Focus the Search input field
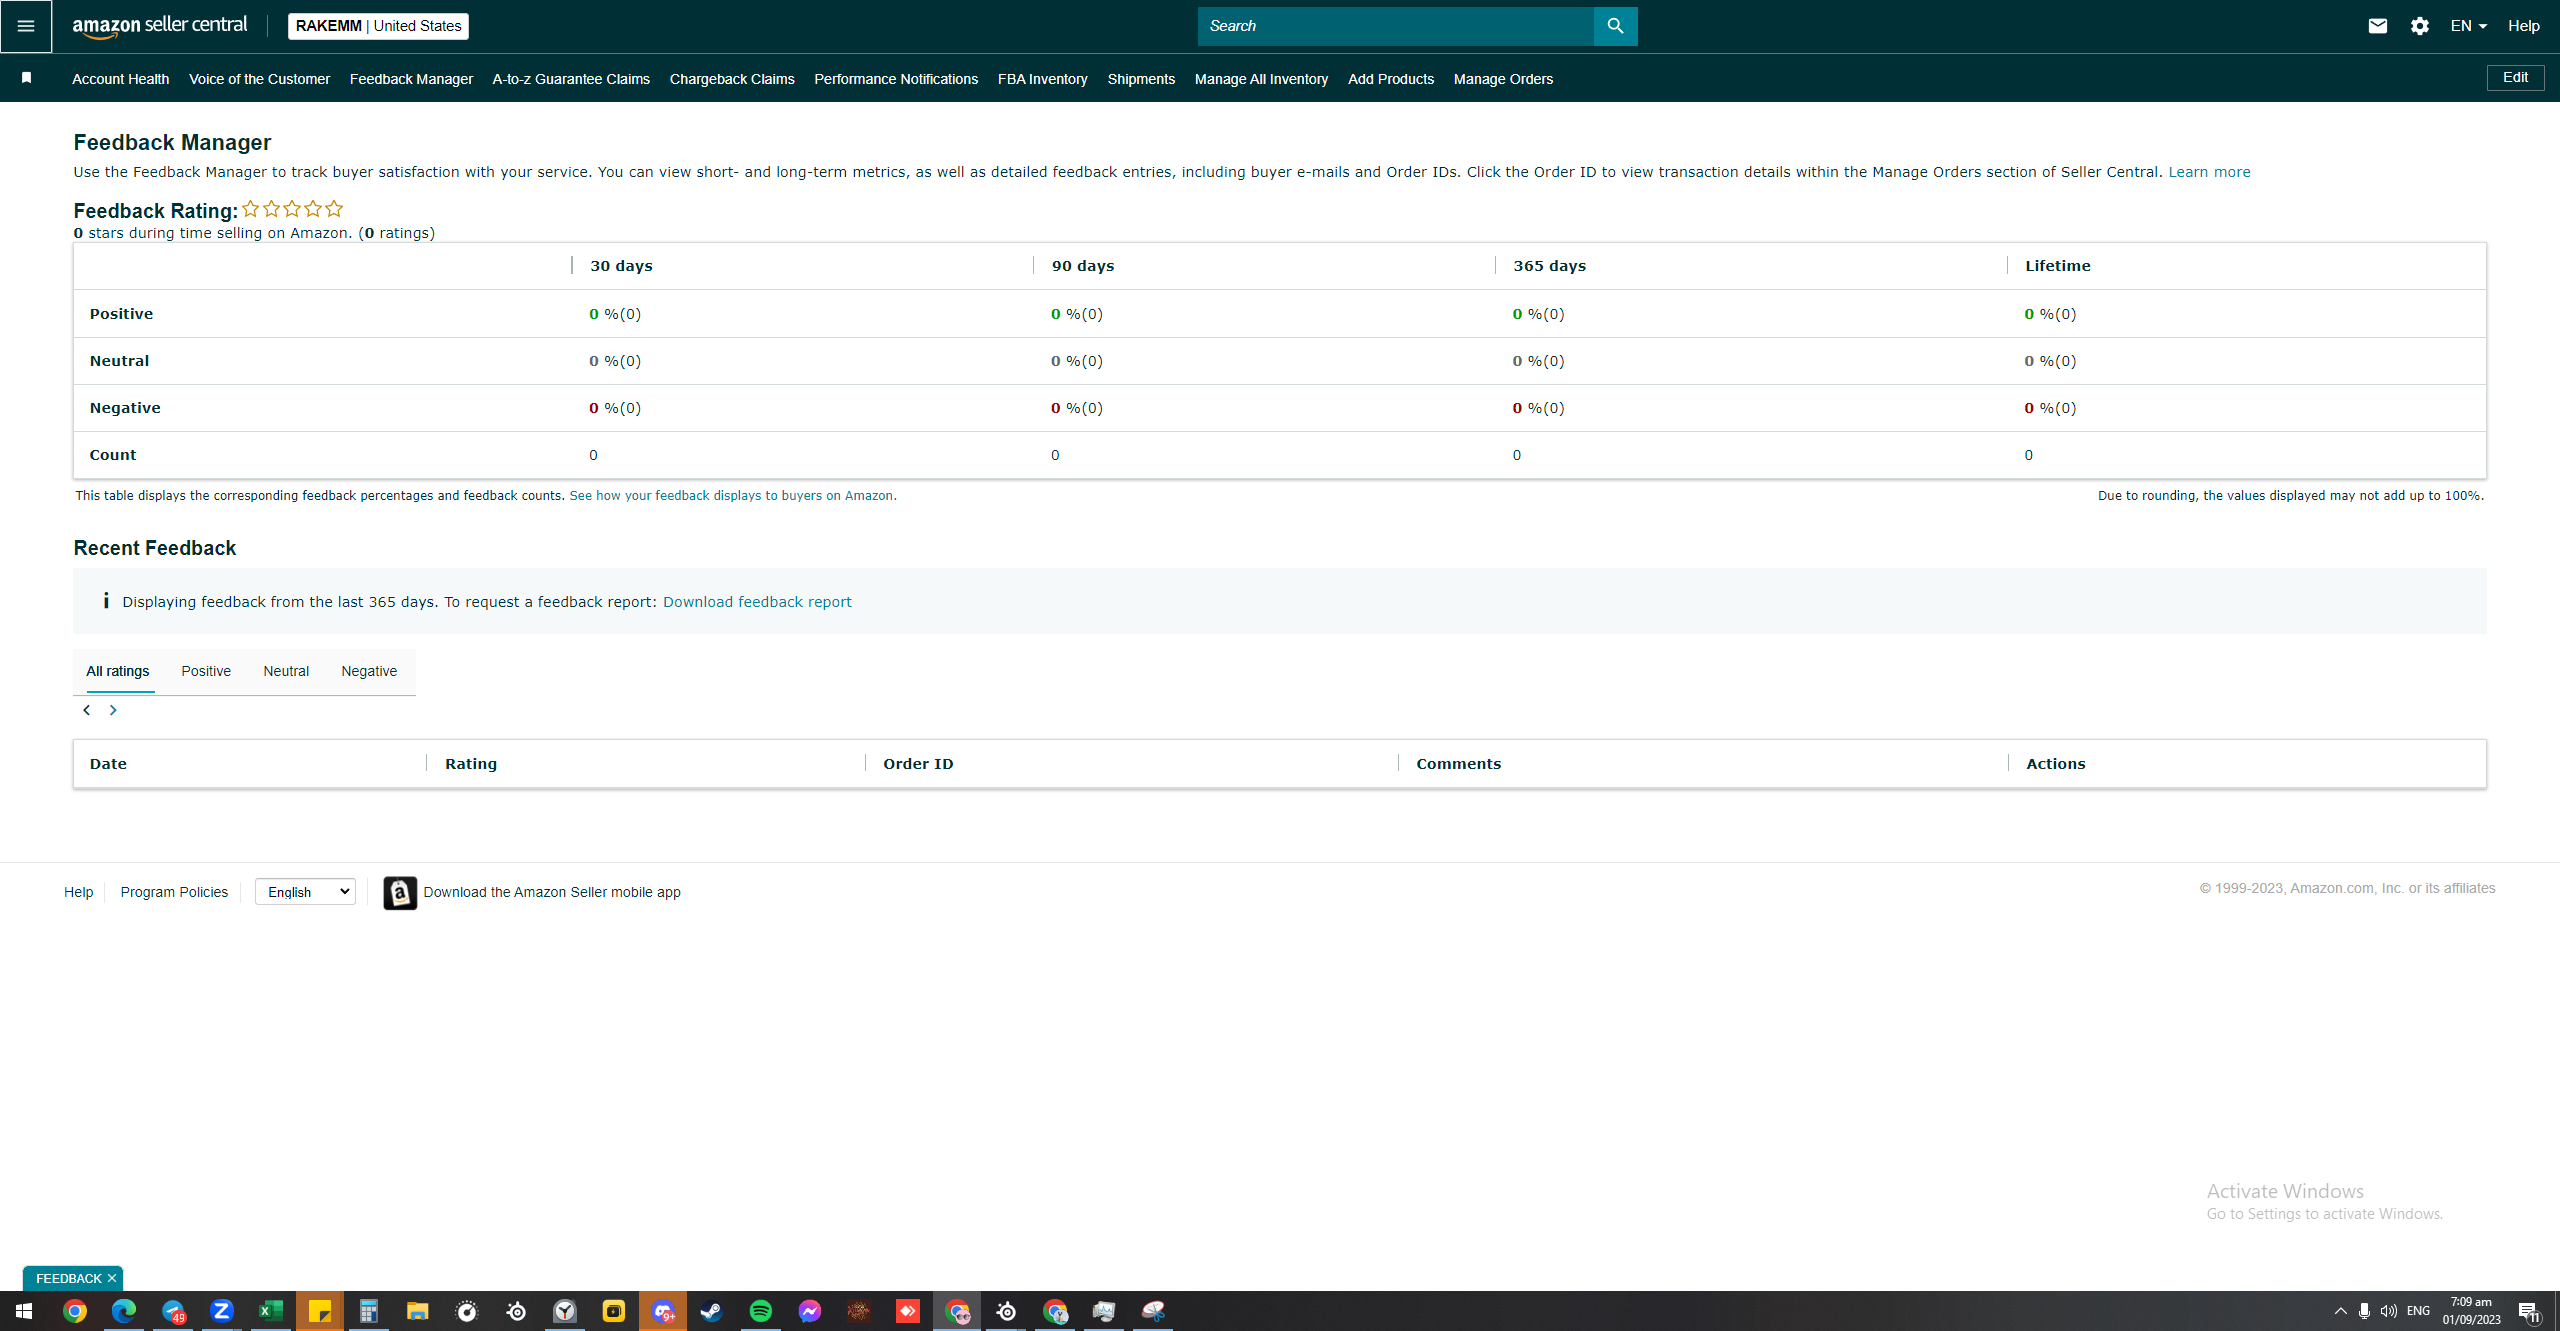The image size is (2560, 1331). coord(1396,26)
